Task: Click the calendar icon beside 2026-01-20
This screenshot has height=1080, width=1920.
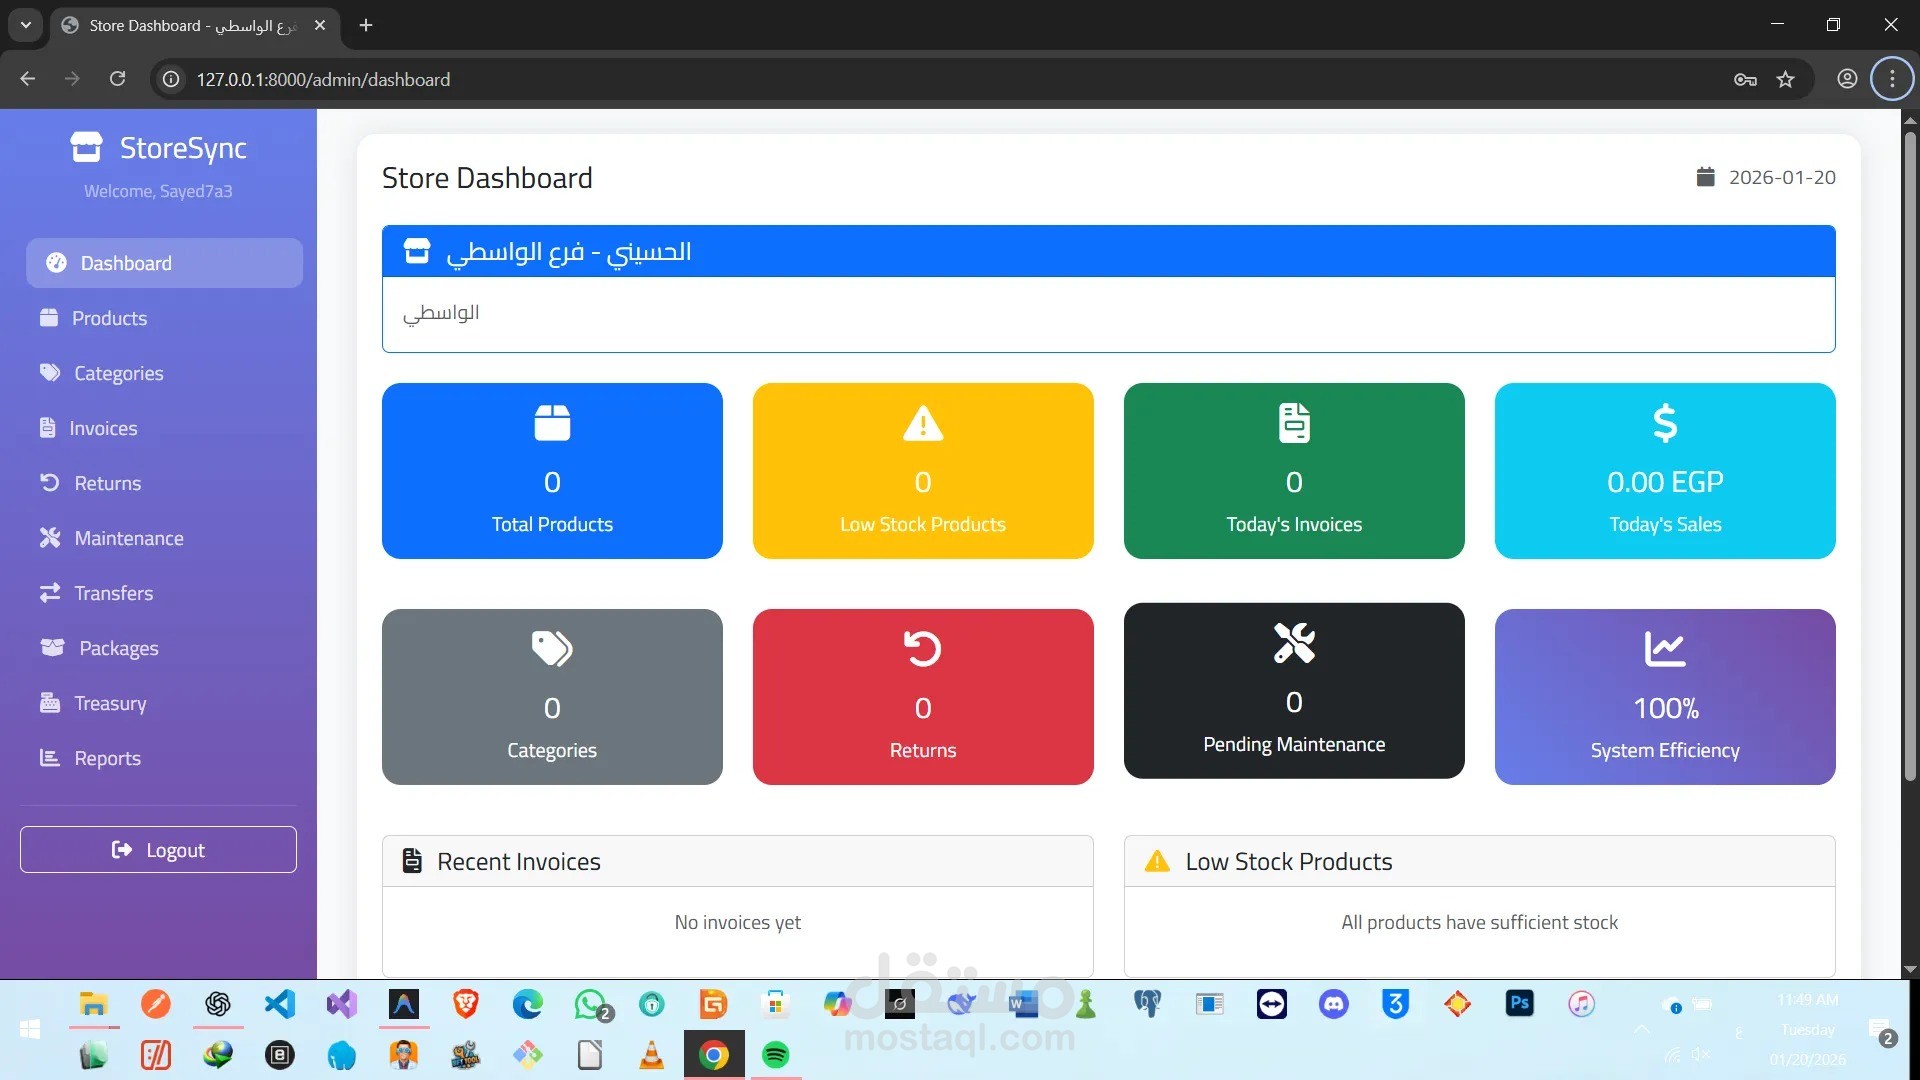Action: pos(1706,176)
